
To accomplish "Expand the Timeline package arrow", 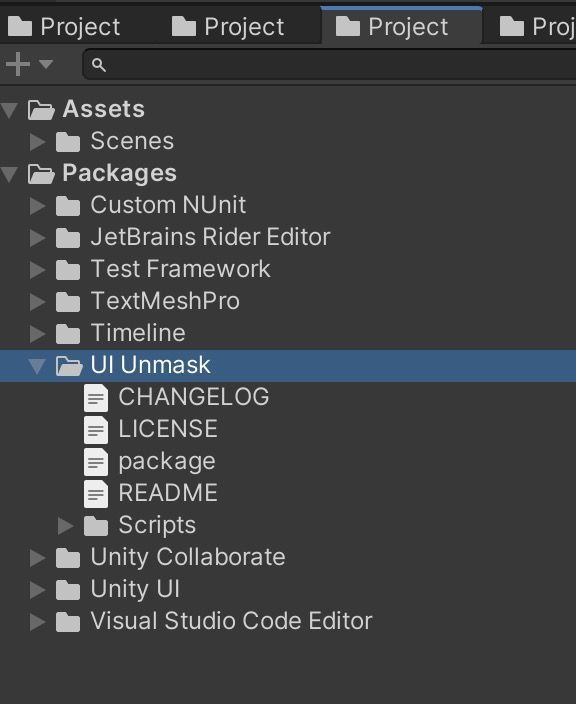I will click(38, 334).
